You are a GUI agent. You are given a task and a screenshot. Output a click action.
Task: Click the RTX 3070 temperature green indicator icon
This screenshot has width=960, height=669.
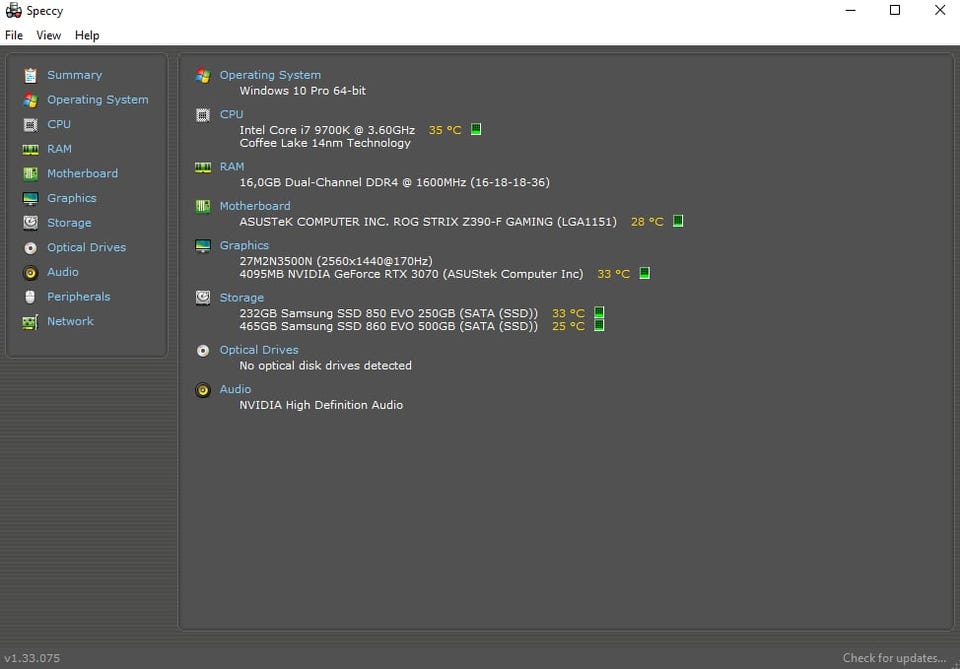644,273
